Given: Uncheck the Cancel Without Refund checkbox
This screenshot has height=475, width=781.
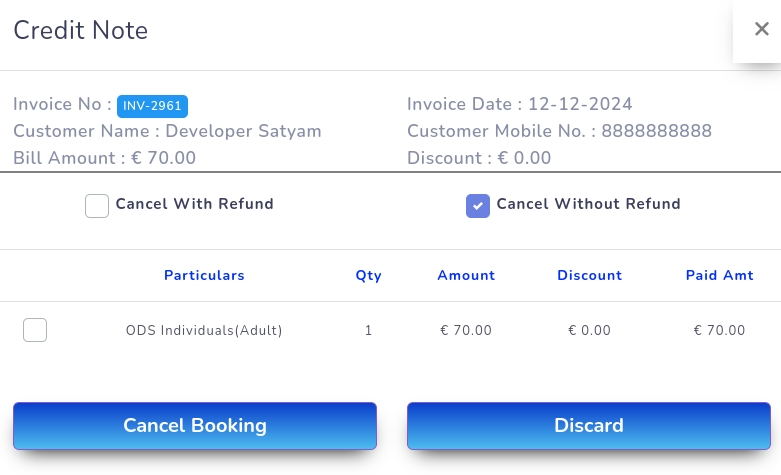Looking at the screenshot, I should click(x=478, y=206).
